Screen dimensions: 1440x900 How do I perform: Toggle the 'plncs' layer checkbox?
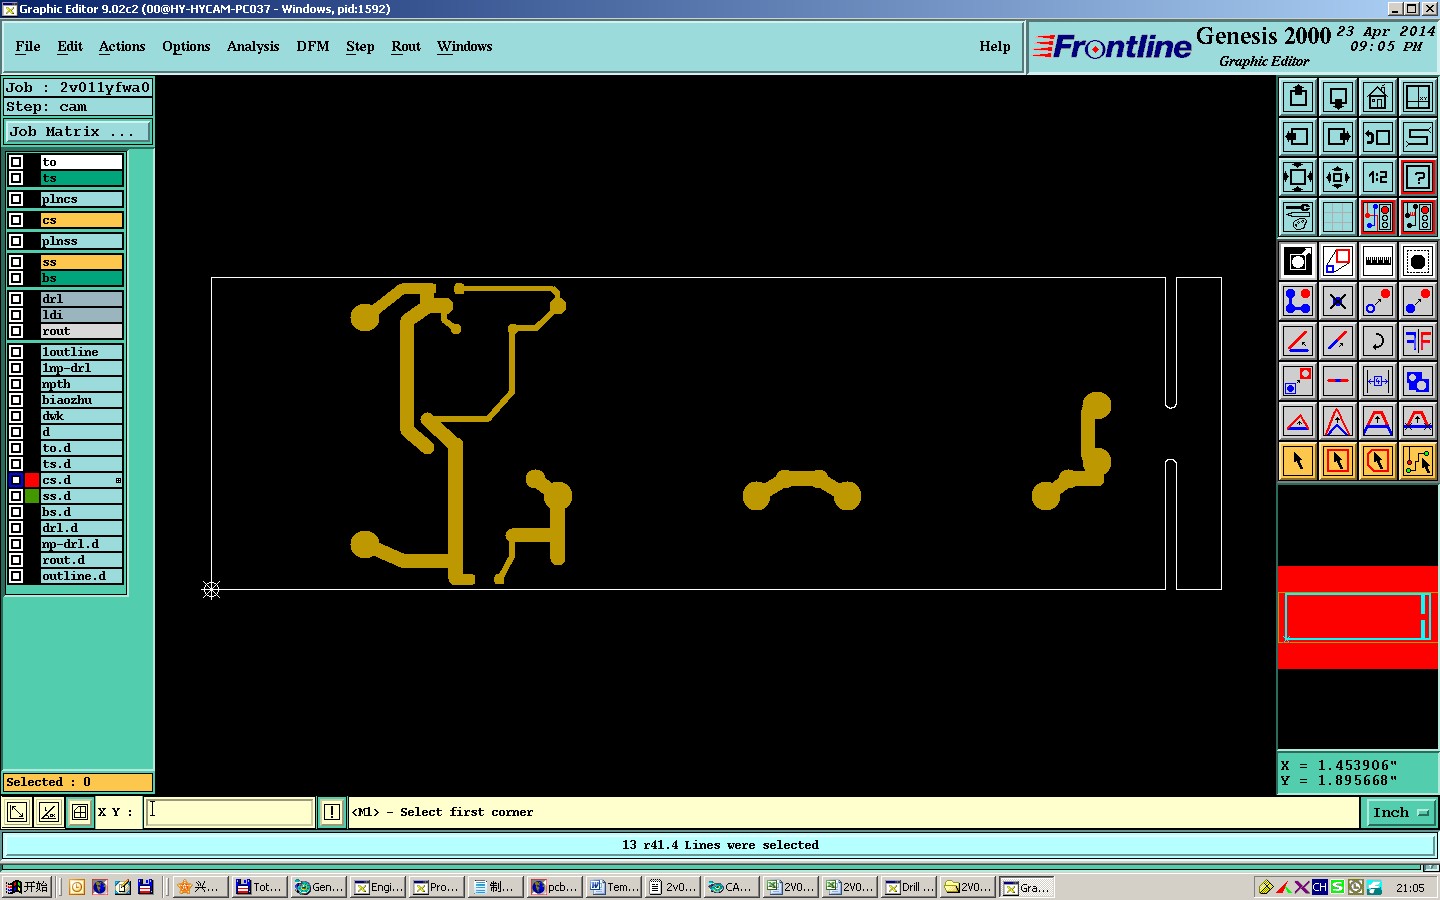16,199
